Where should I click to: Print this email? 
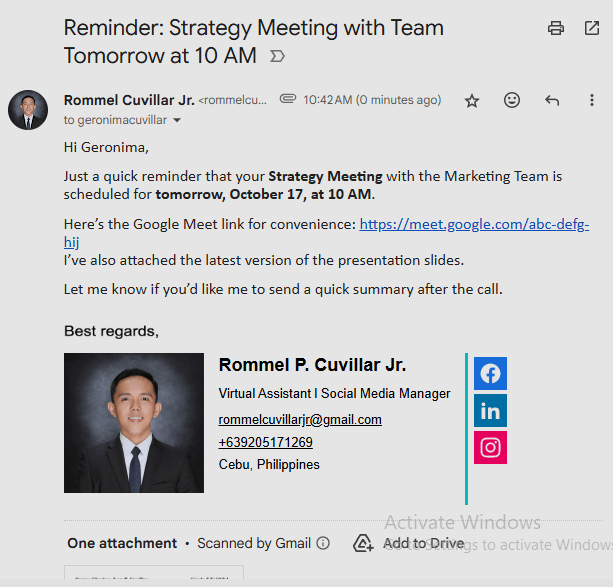pyautogui.click(x=556, y=28)
